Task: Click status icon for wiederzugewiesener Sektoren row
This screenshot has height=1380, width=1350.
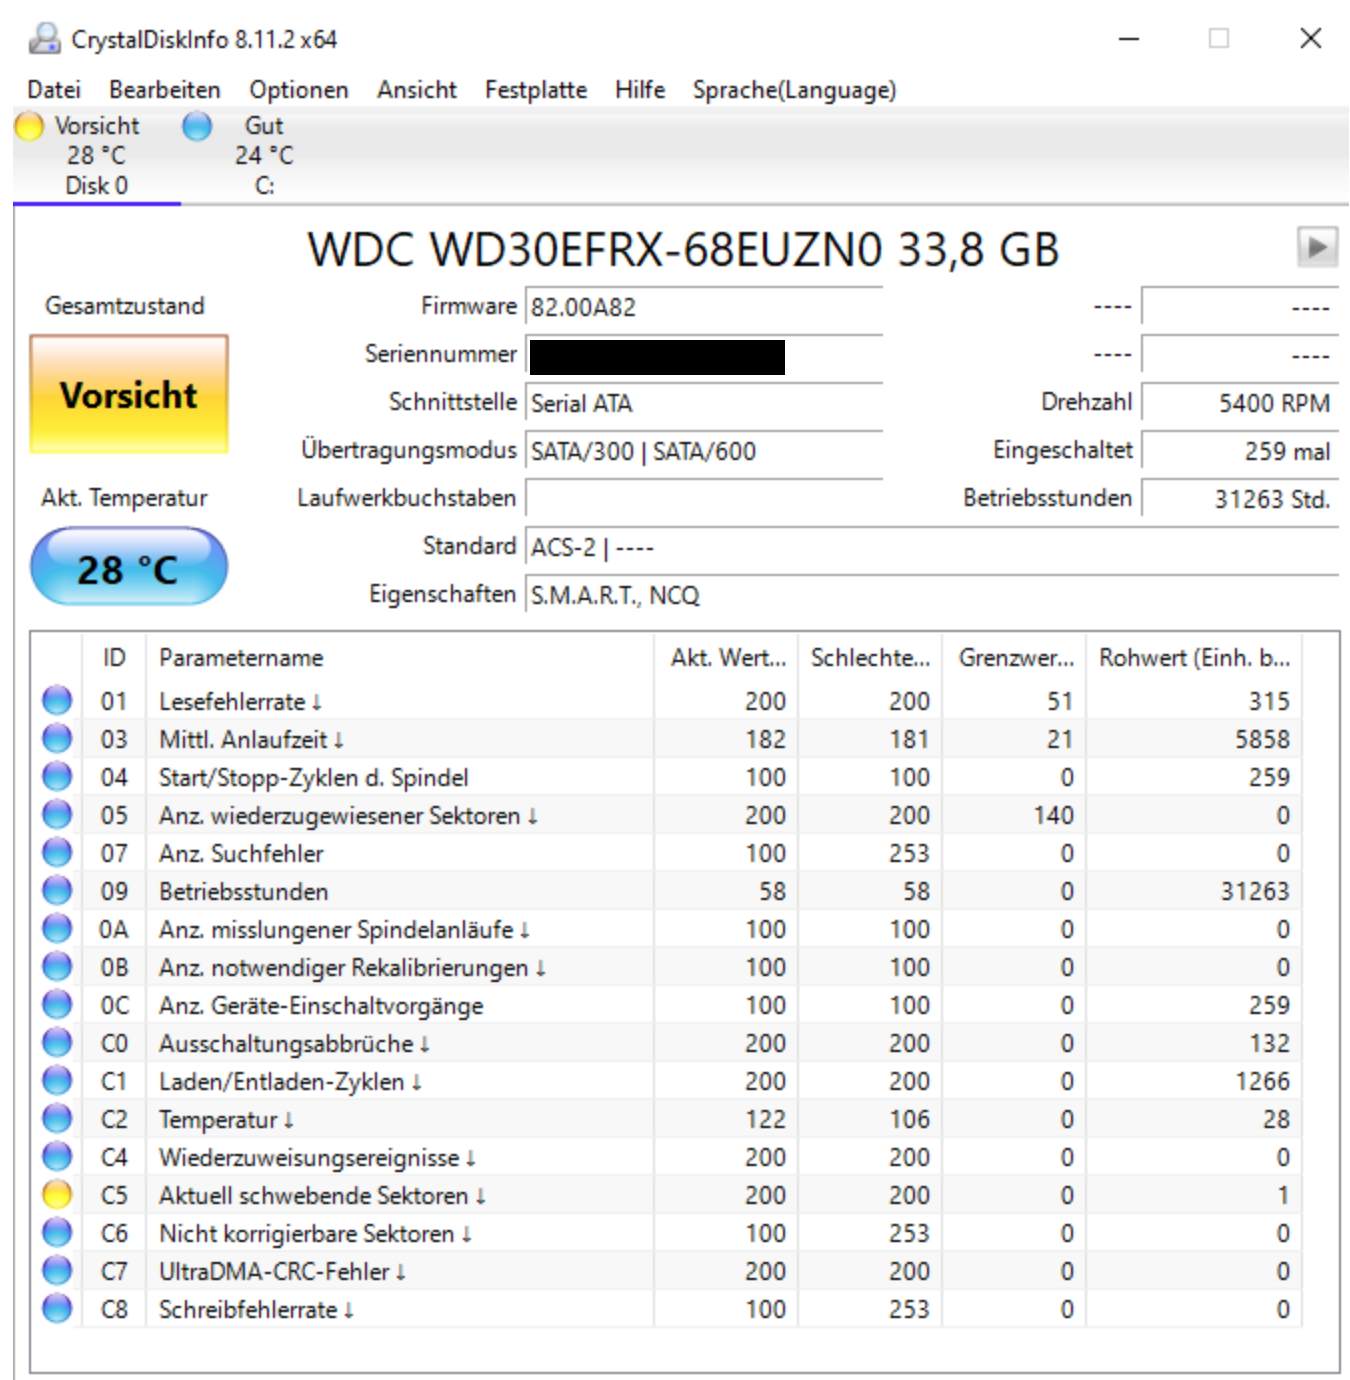Action: [x=57, y=814]
